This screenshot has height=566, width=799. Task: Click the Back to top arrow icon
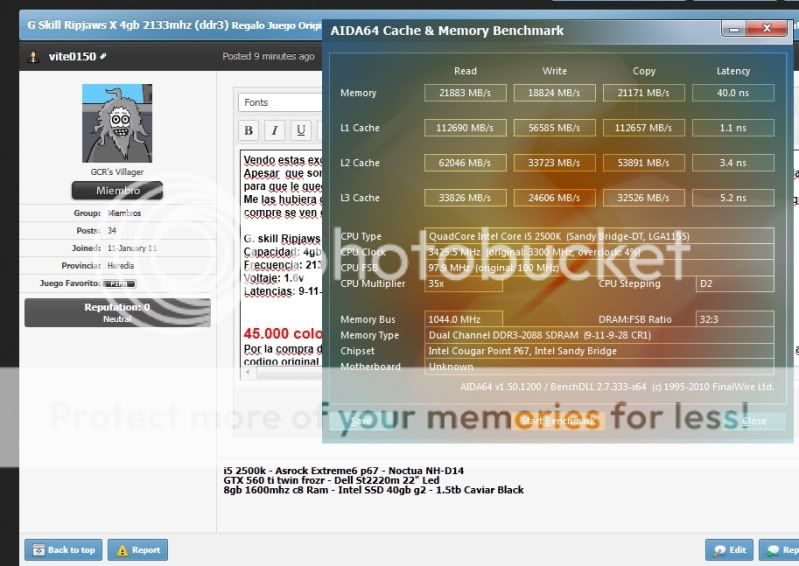coord(38,550)
